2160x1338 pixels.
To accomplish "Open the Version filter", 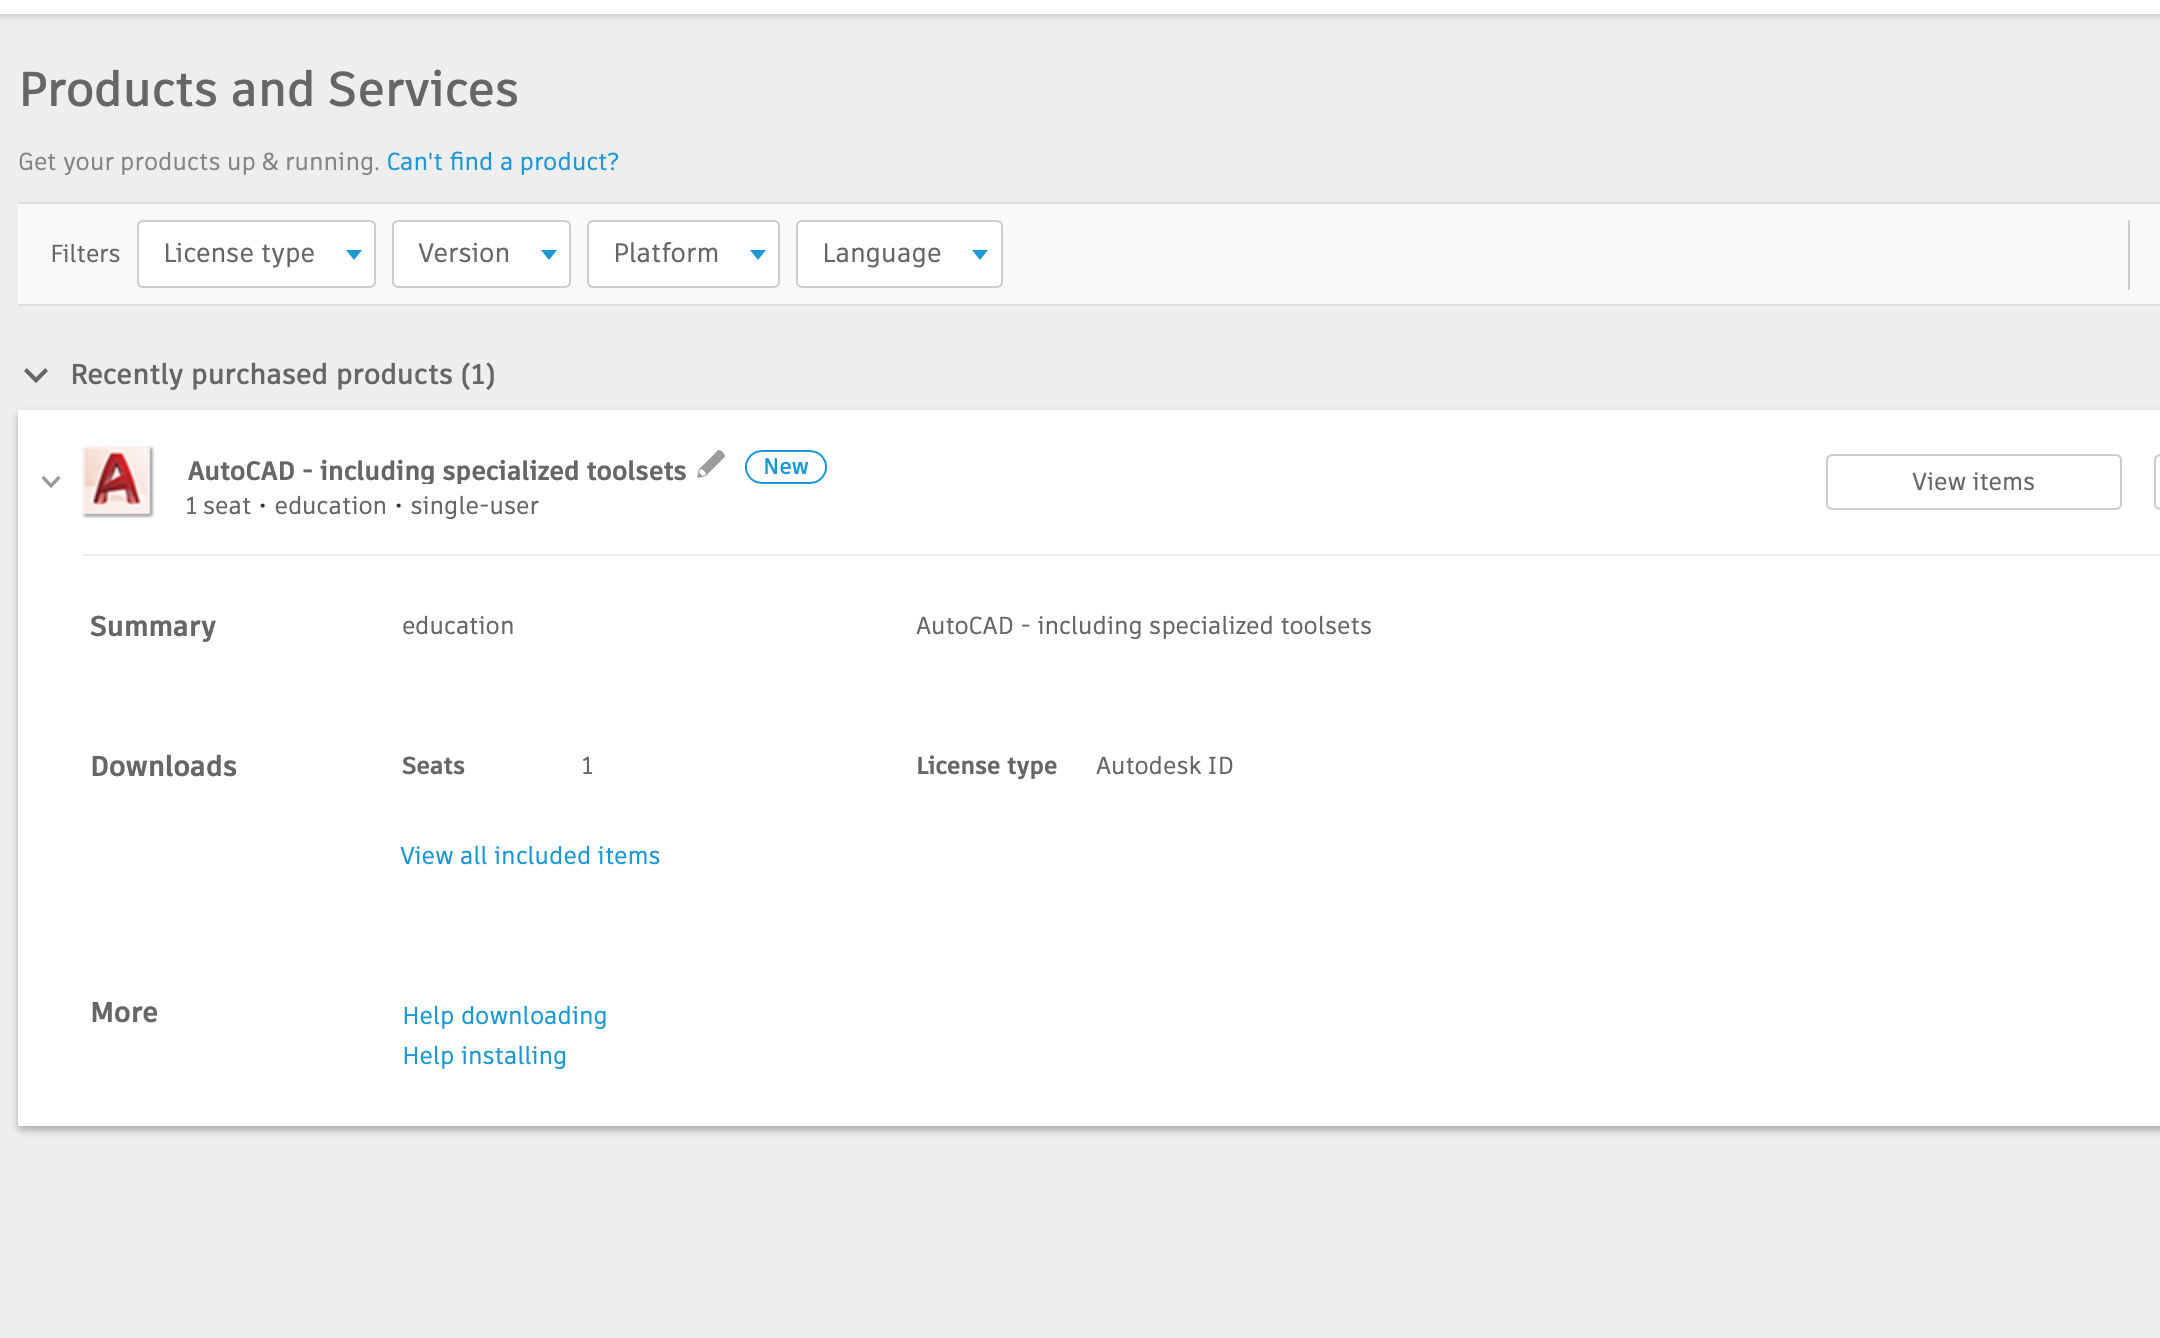I will 480,253.
